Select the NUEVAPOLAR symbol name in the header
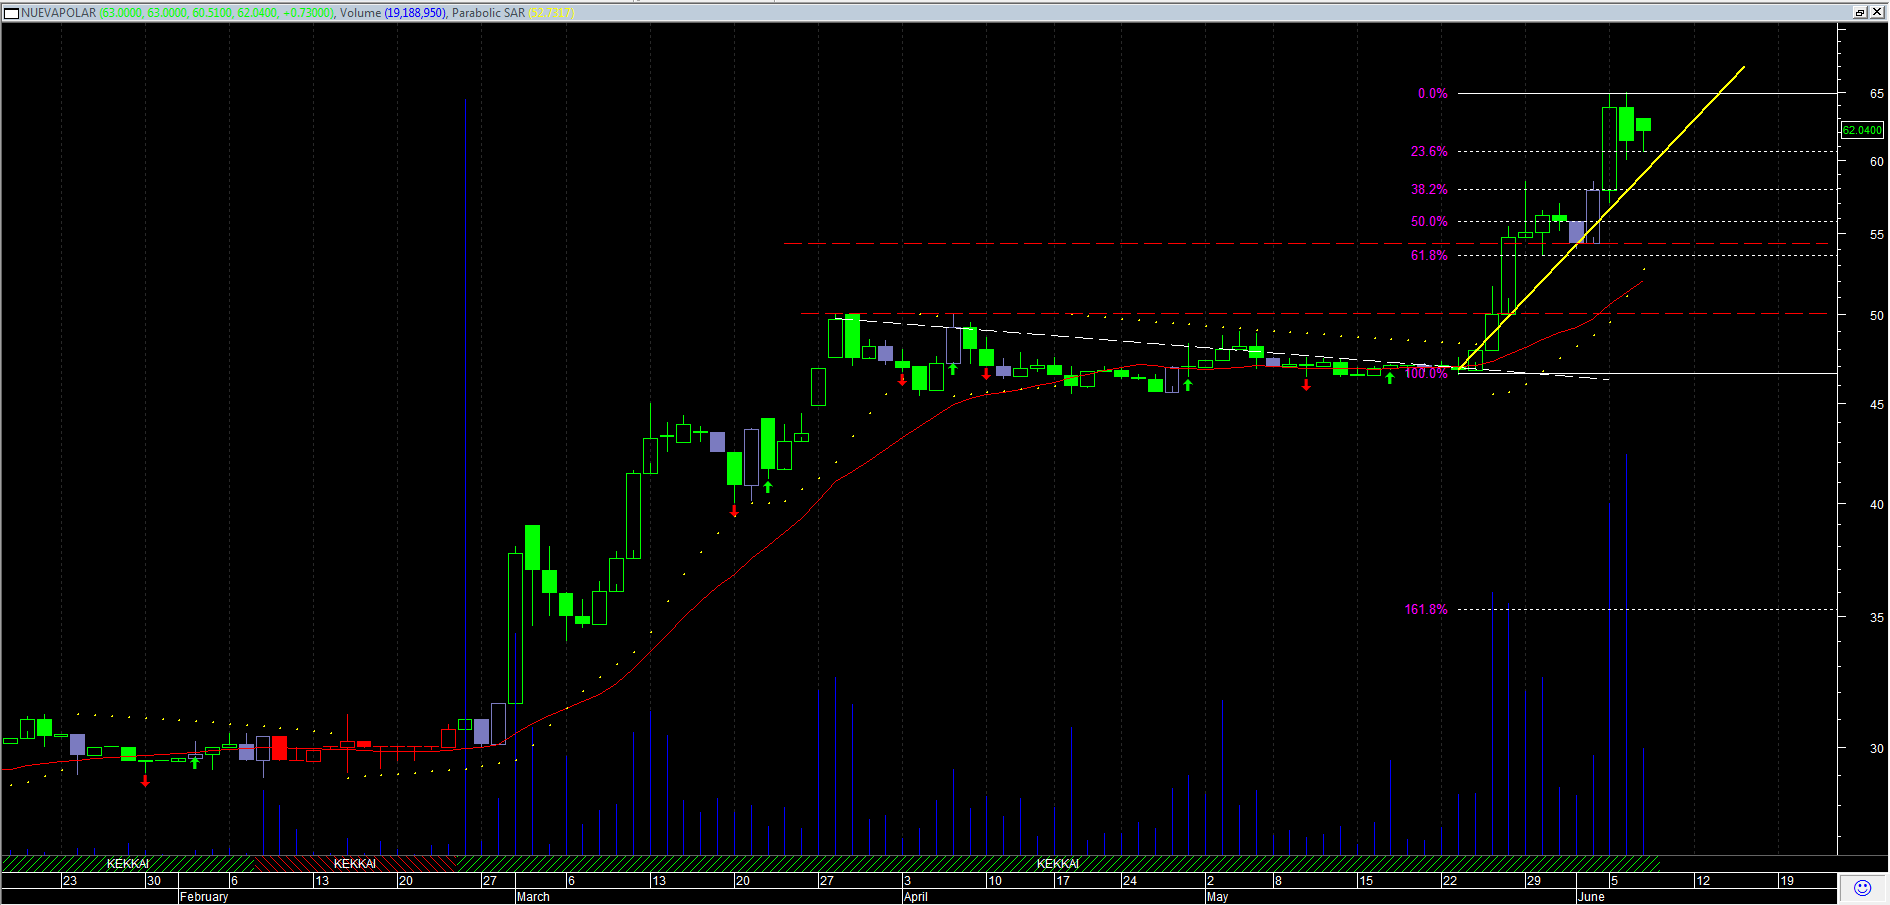 tap(59, 13)
